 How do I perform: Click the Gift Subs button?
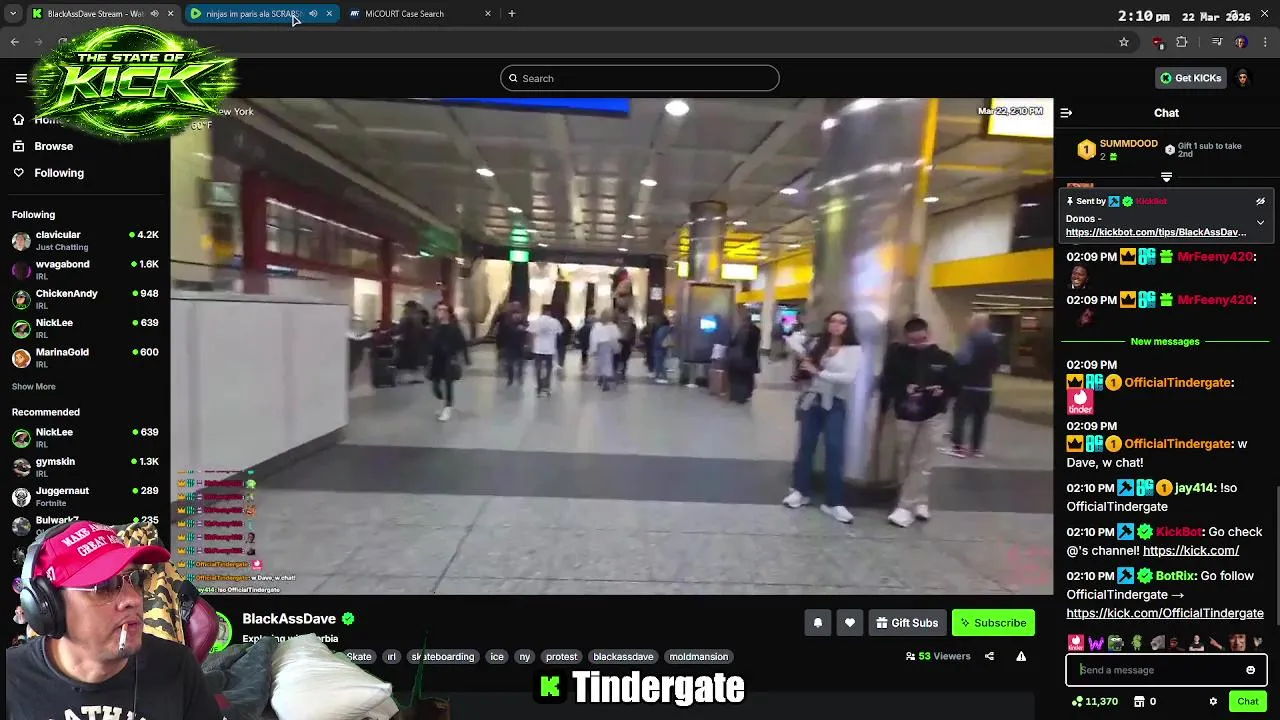(x=907, y=623)
